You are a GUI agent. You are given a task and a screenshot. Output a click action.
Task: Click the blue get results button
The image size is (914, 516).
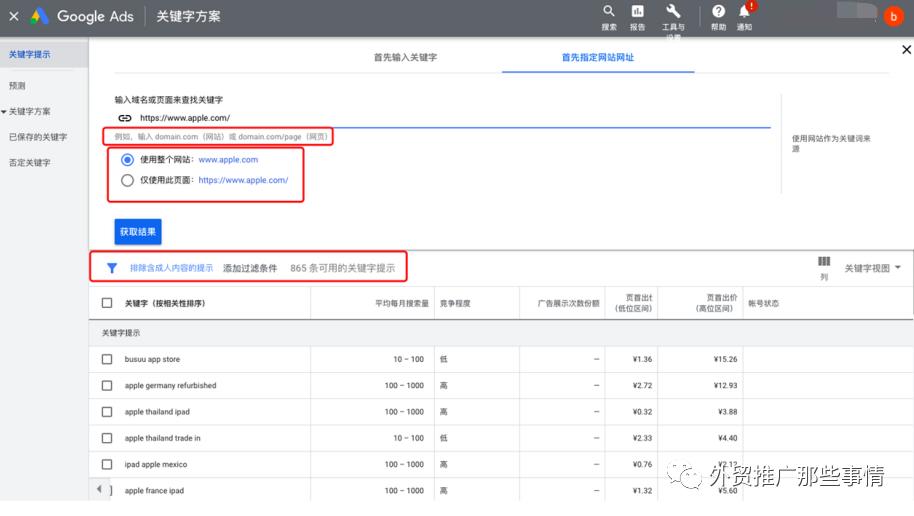pyautogui.click(x=138, y=231)
